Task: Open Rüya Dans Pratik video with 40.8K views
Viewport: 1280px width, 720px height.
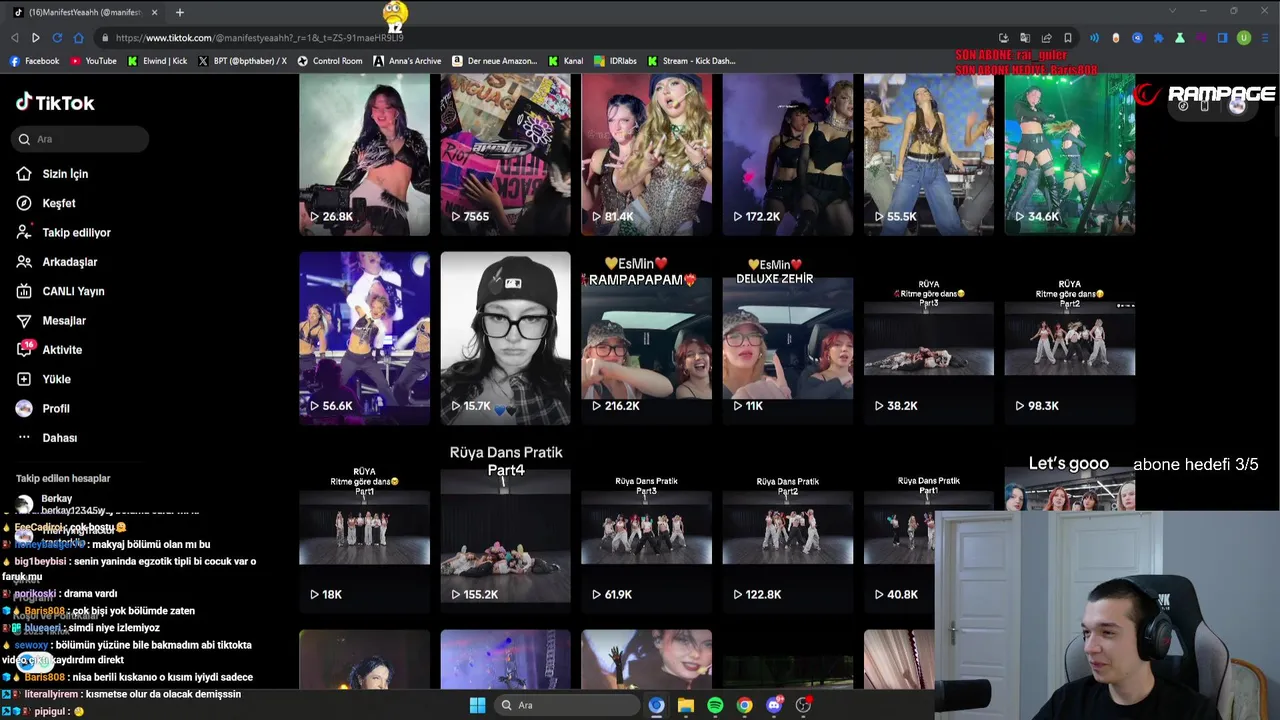Action: (899, 527)
